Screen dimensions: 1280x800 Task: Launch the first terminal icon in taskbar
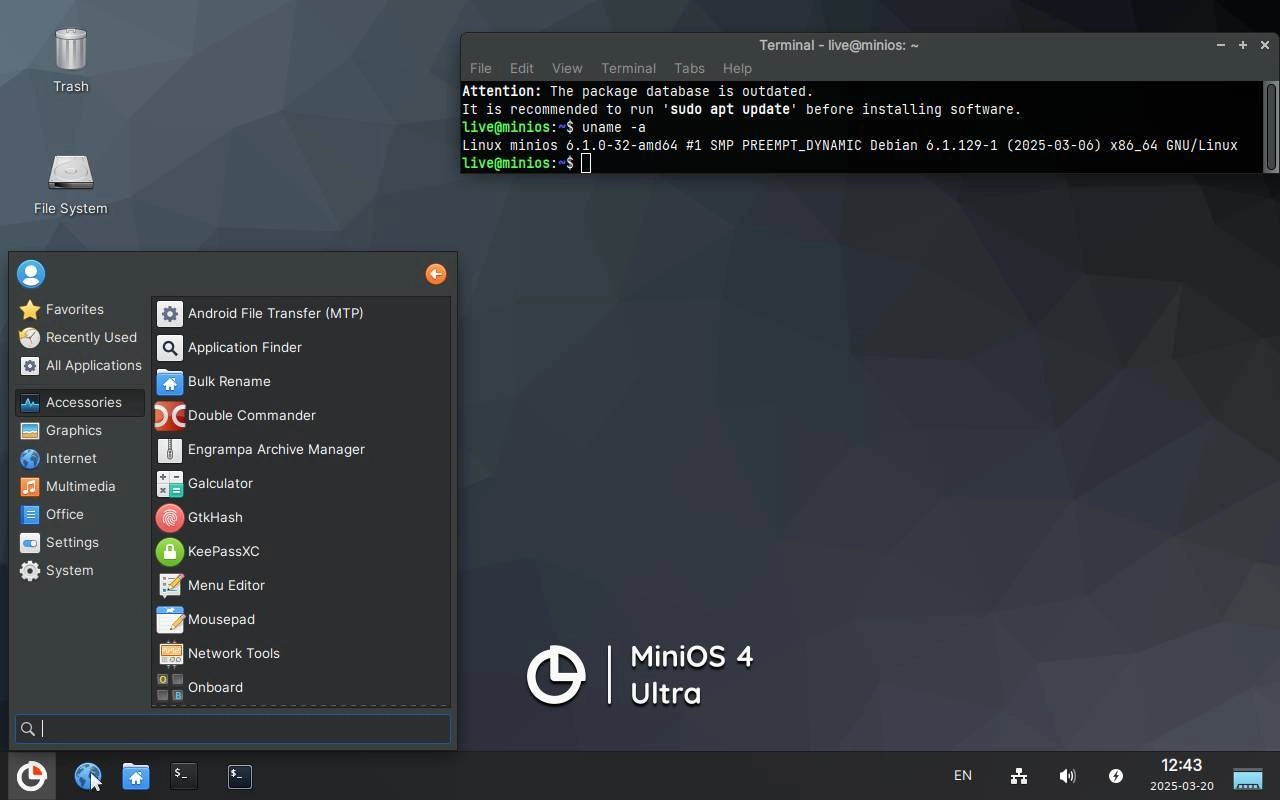click(x=184, y=776)
